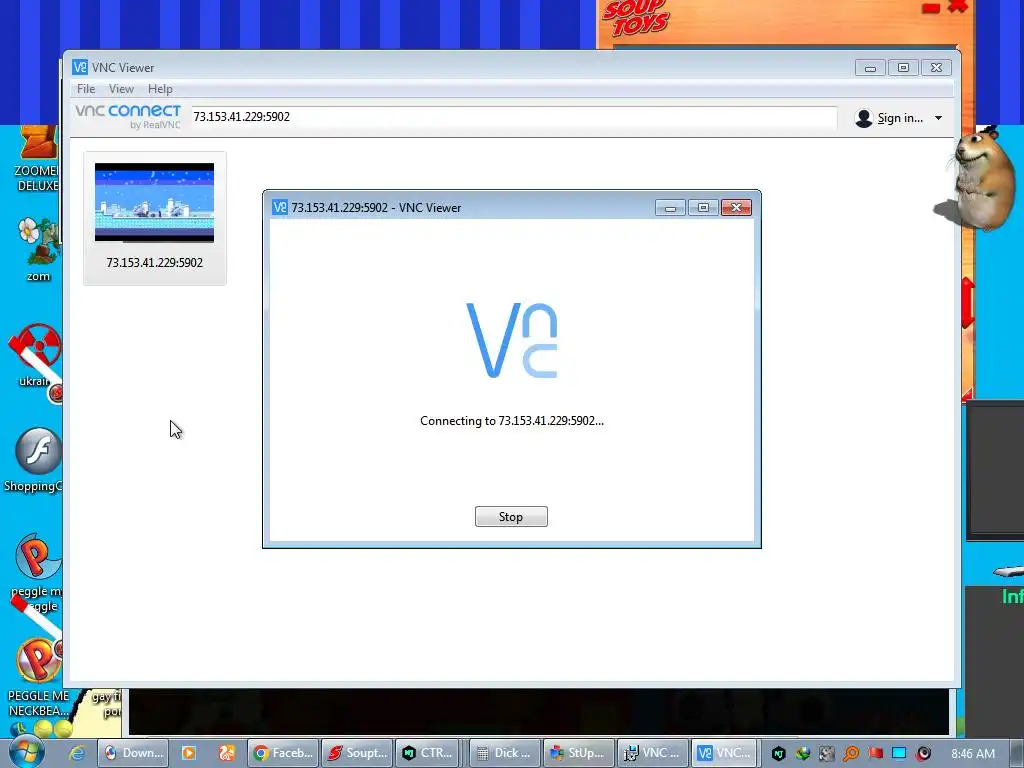Open the Windows Start orb
This screenshot has height=768, width=1024.
coord(26,752)
